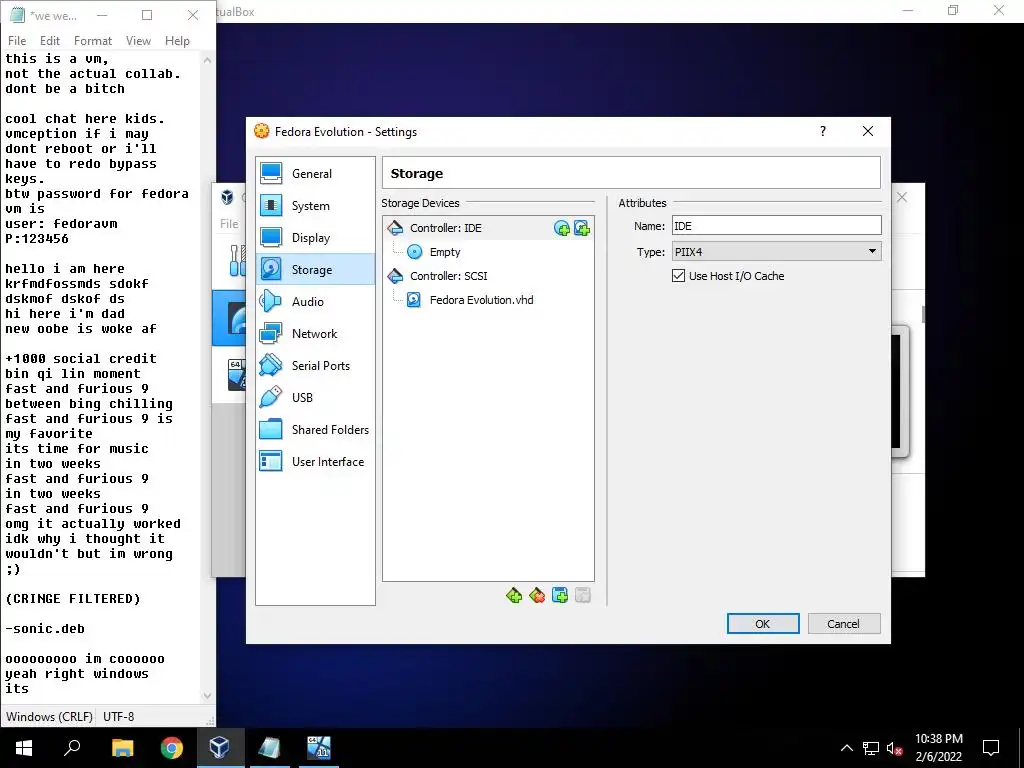Open General settings category
This screenshot has height=768, width=1024.
point(315,174)
